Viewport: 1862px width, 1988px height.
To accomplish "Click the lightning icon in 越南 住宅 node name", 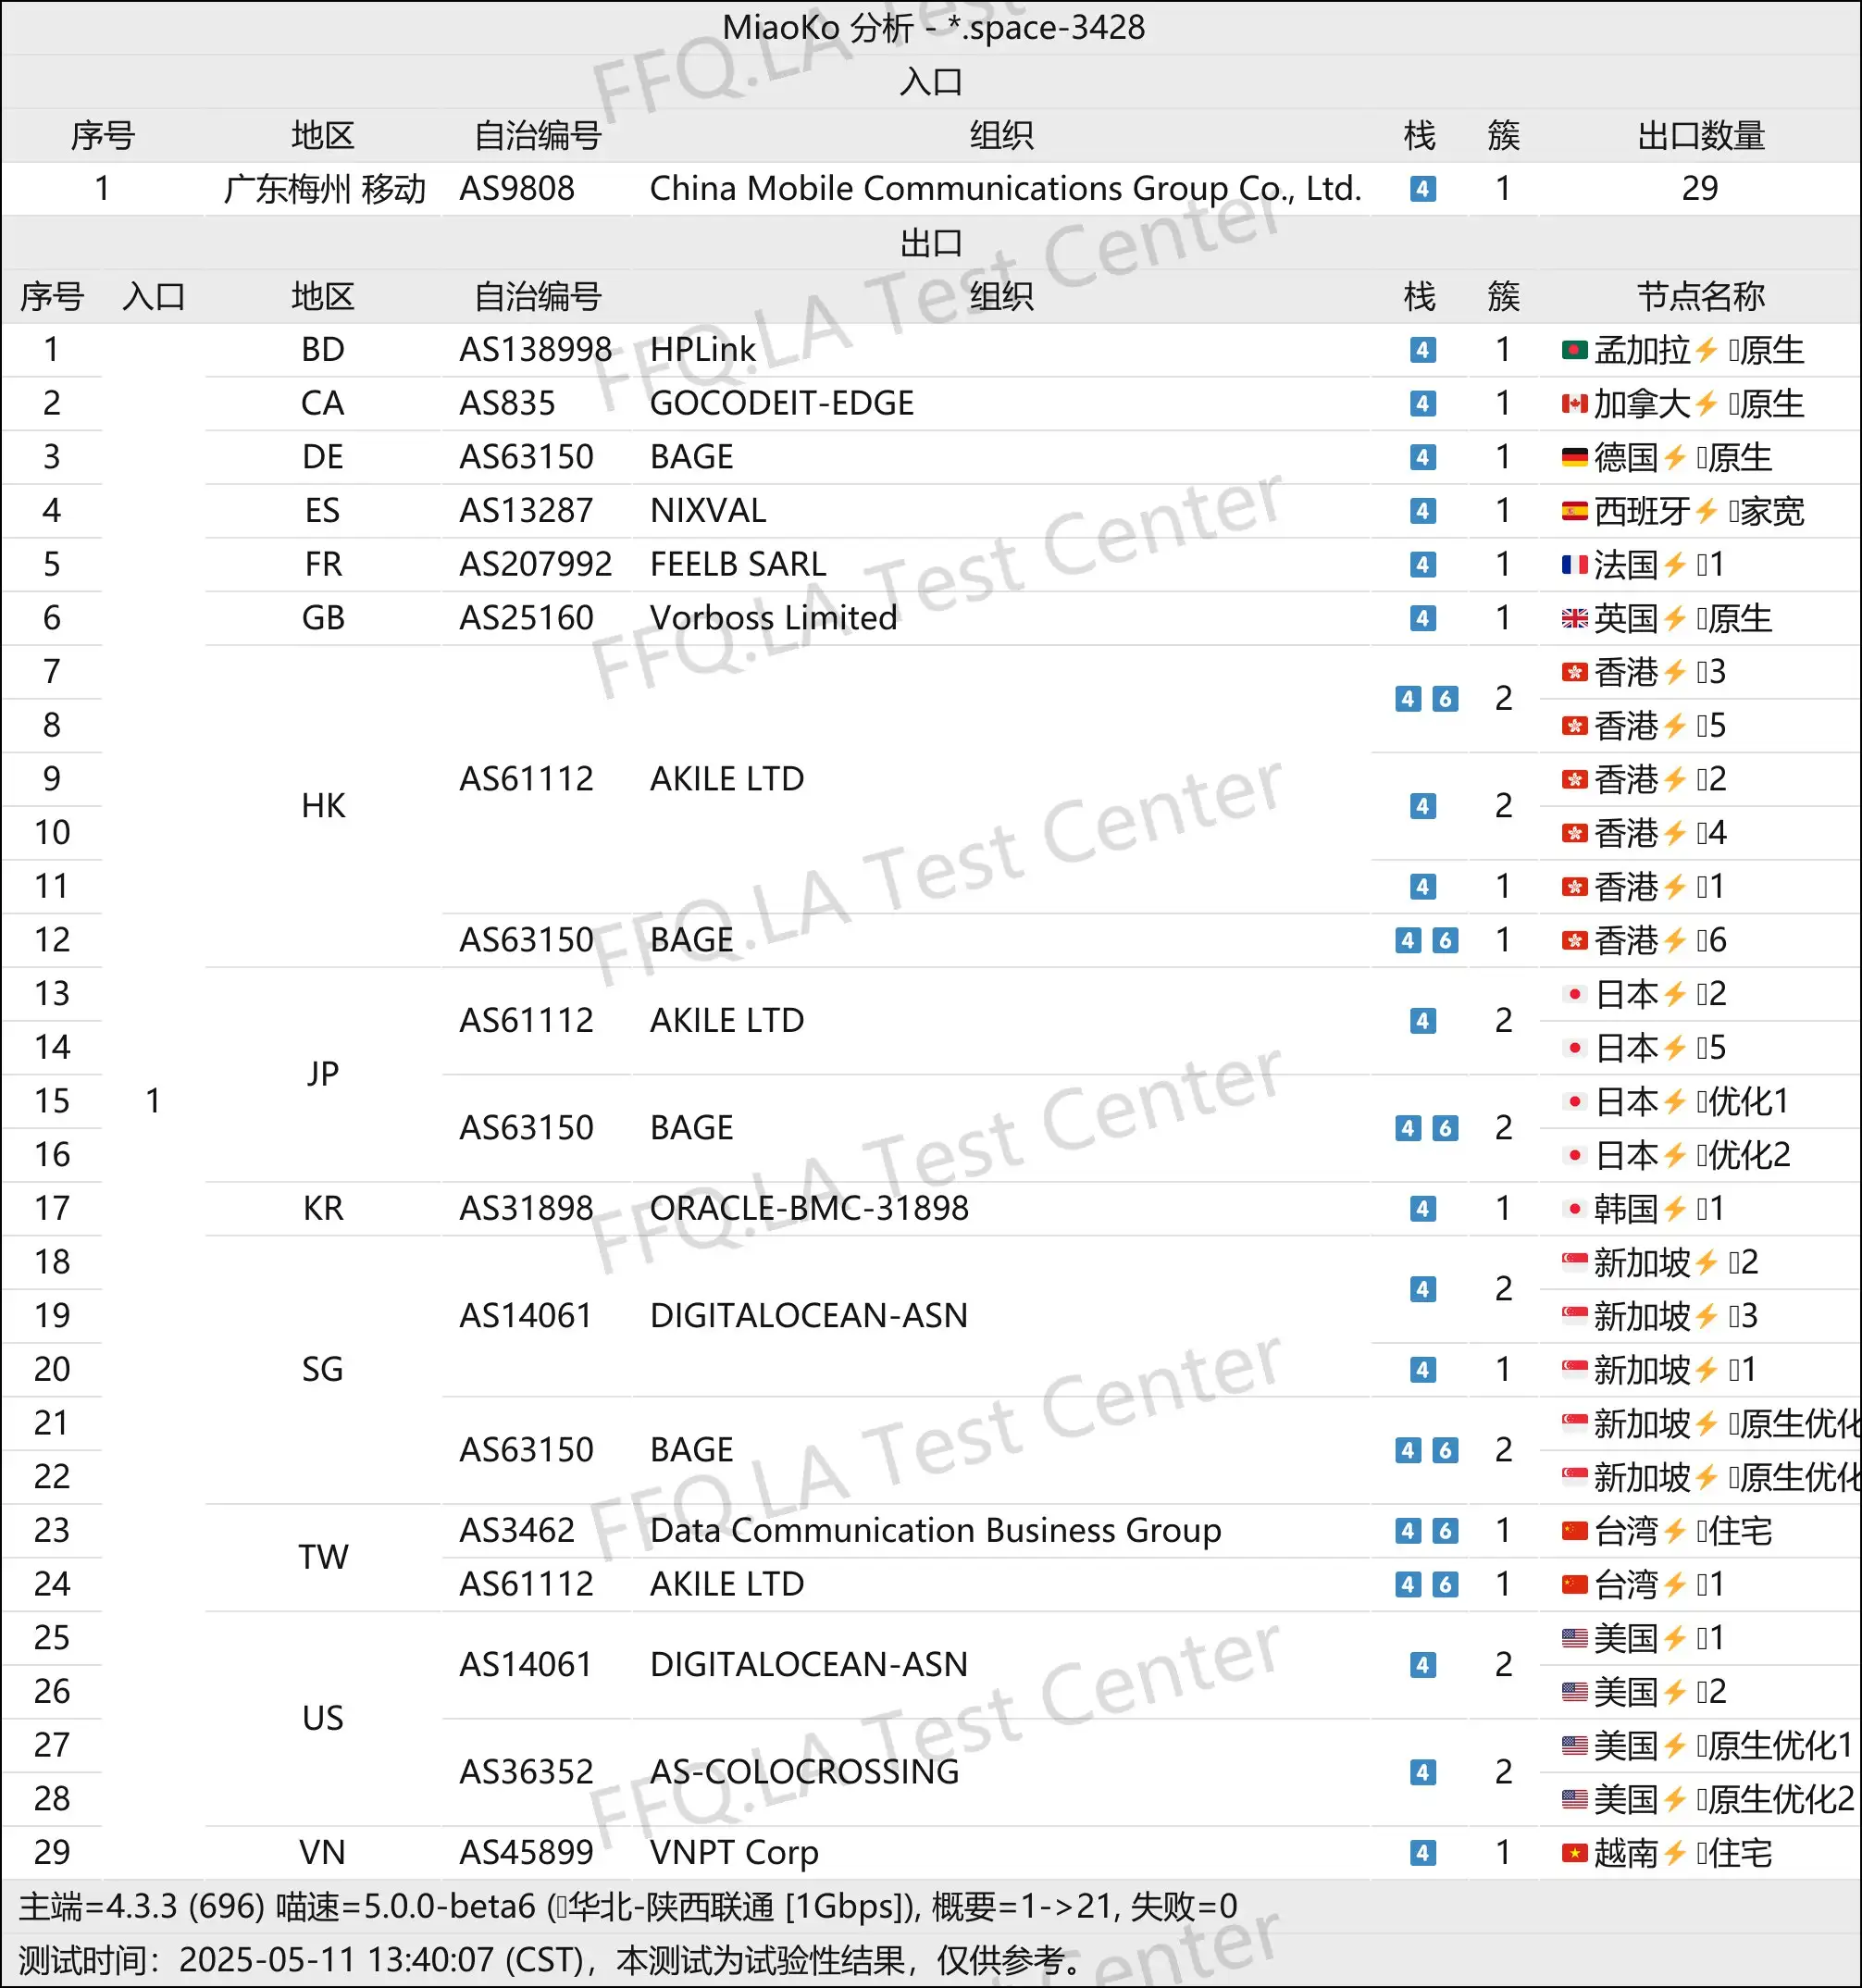I will click(x=1675, y=1853).
